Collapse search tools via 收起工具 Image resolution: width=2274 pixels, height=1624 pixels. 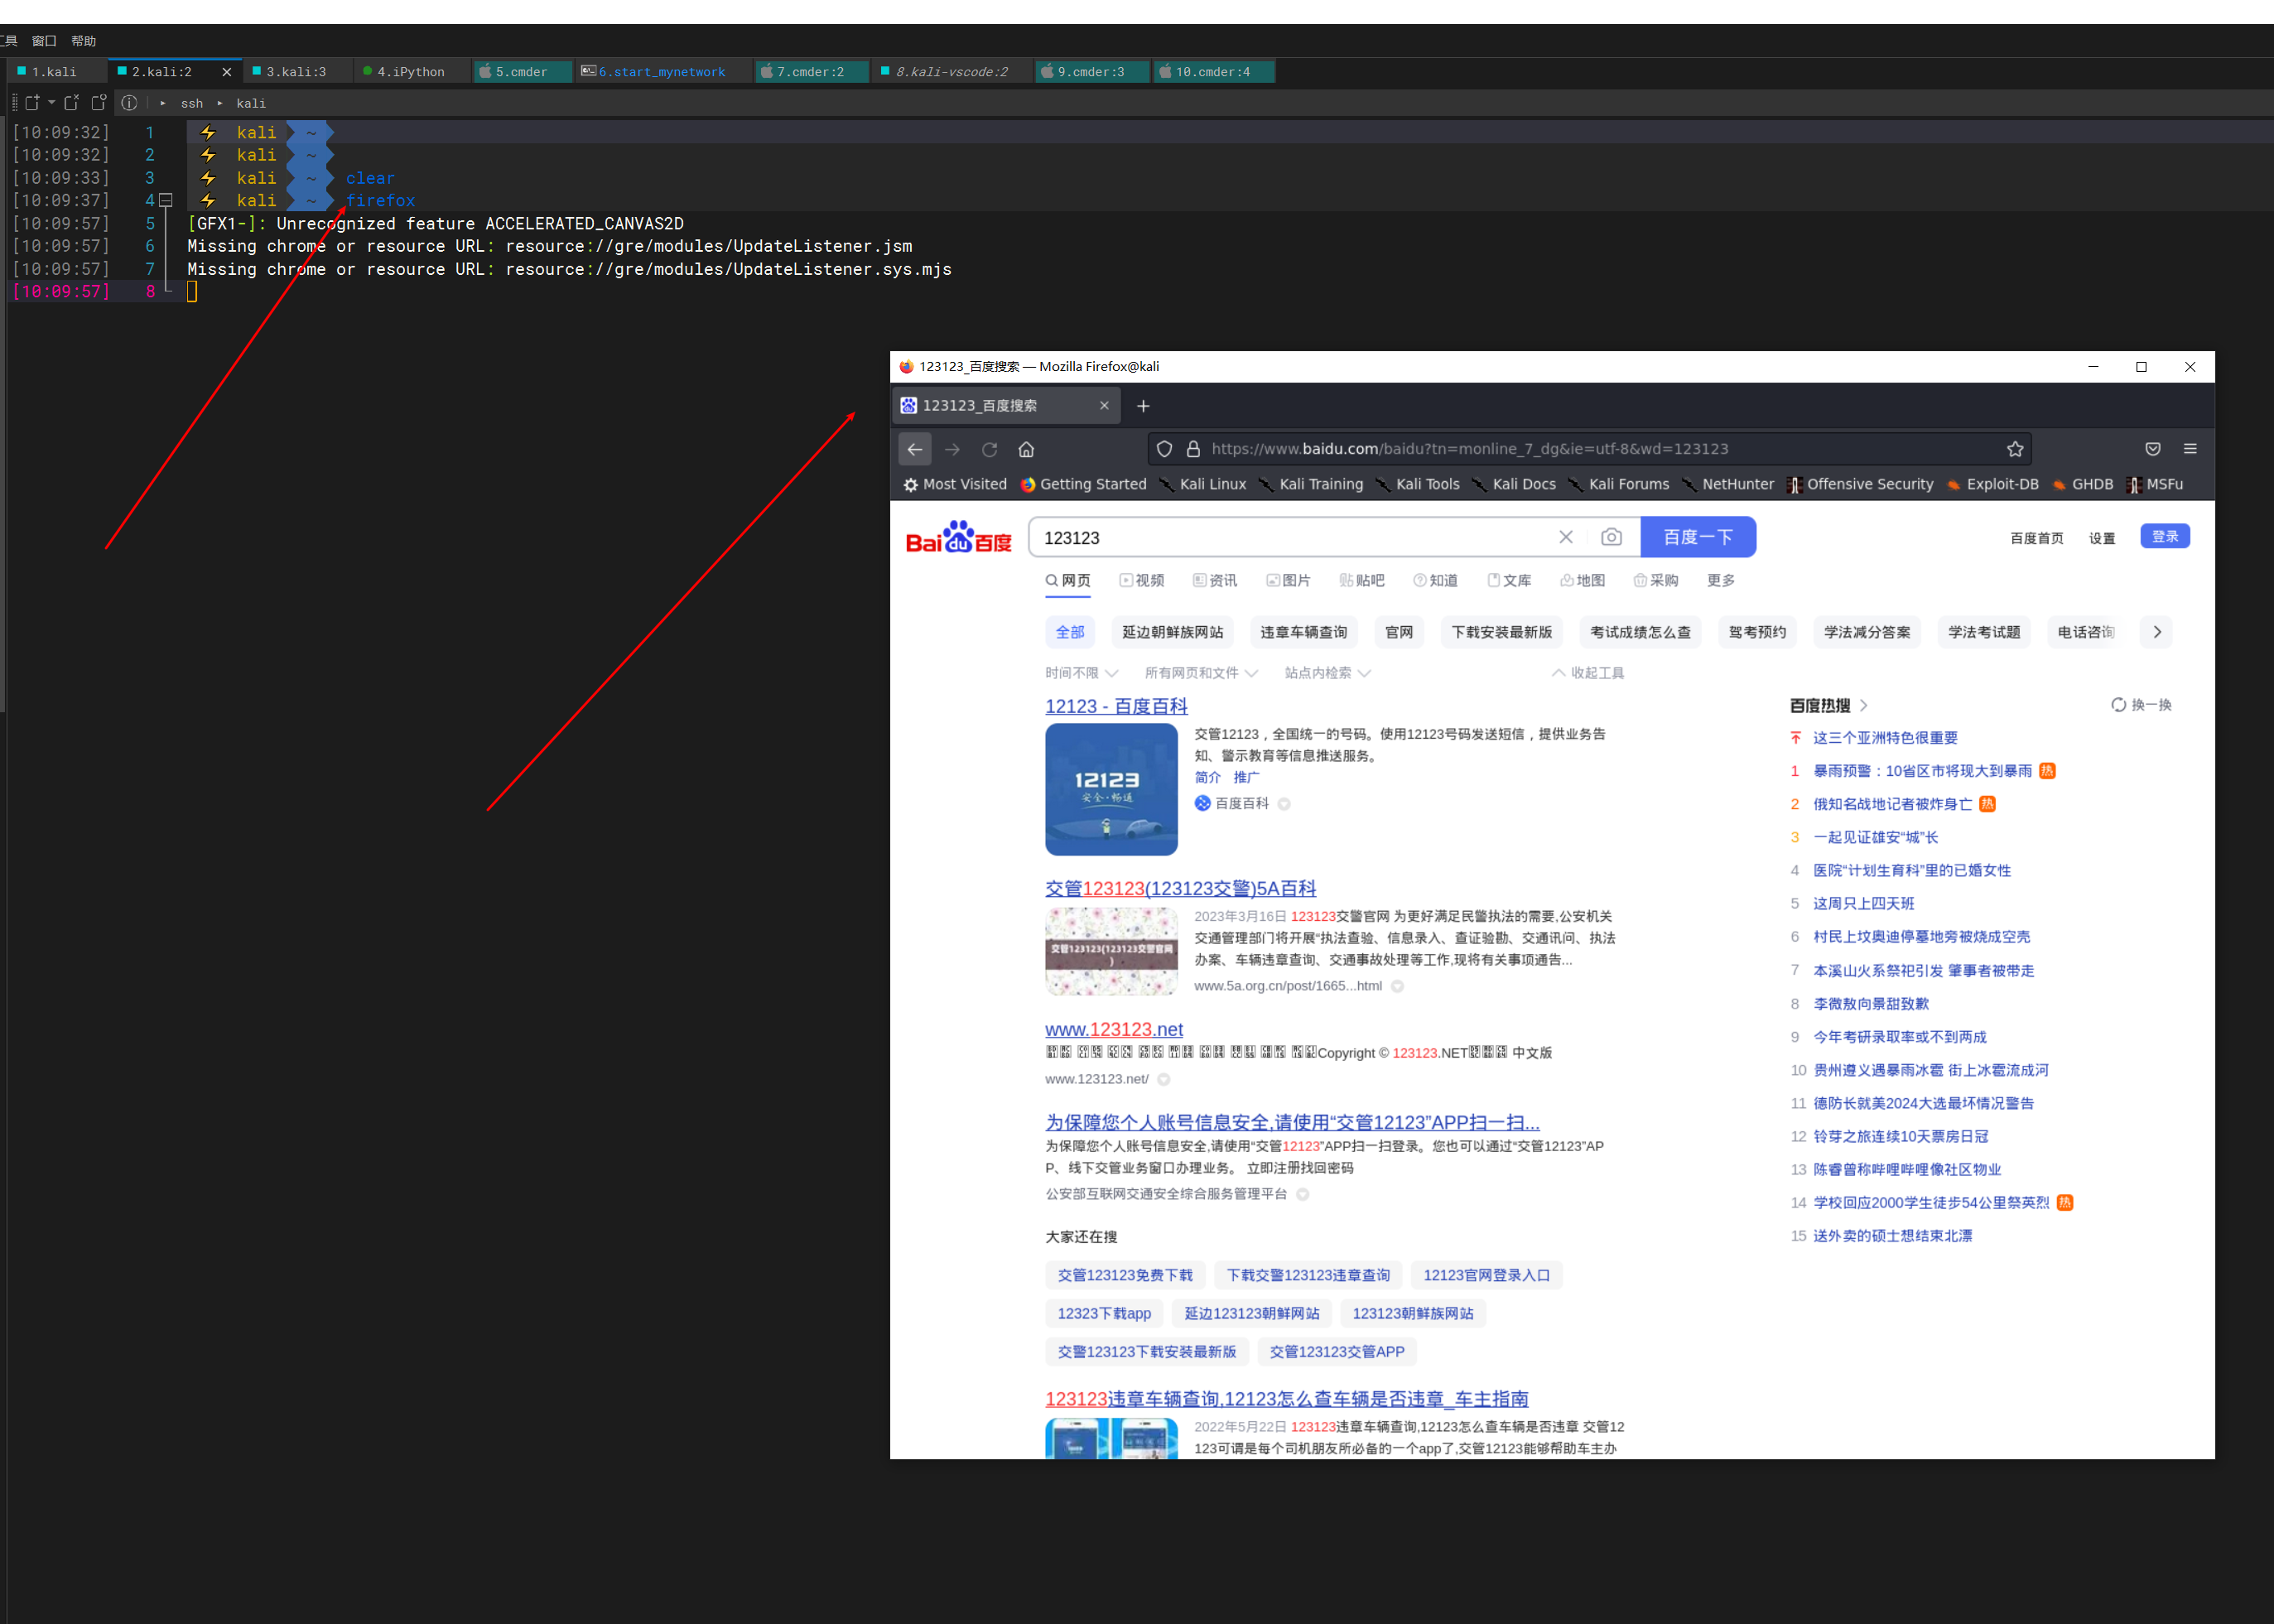pyautogui.click(x=1588, y=673)
